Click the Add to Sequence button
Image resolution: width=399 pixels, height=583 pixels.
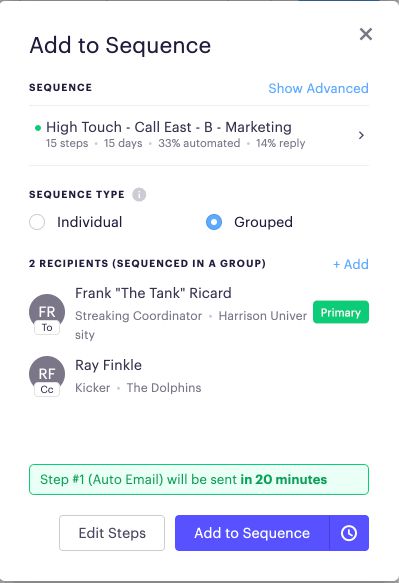point(252,533)
